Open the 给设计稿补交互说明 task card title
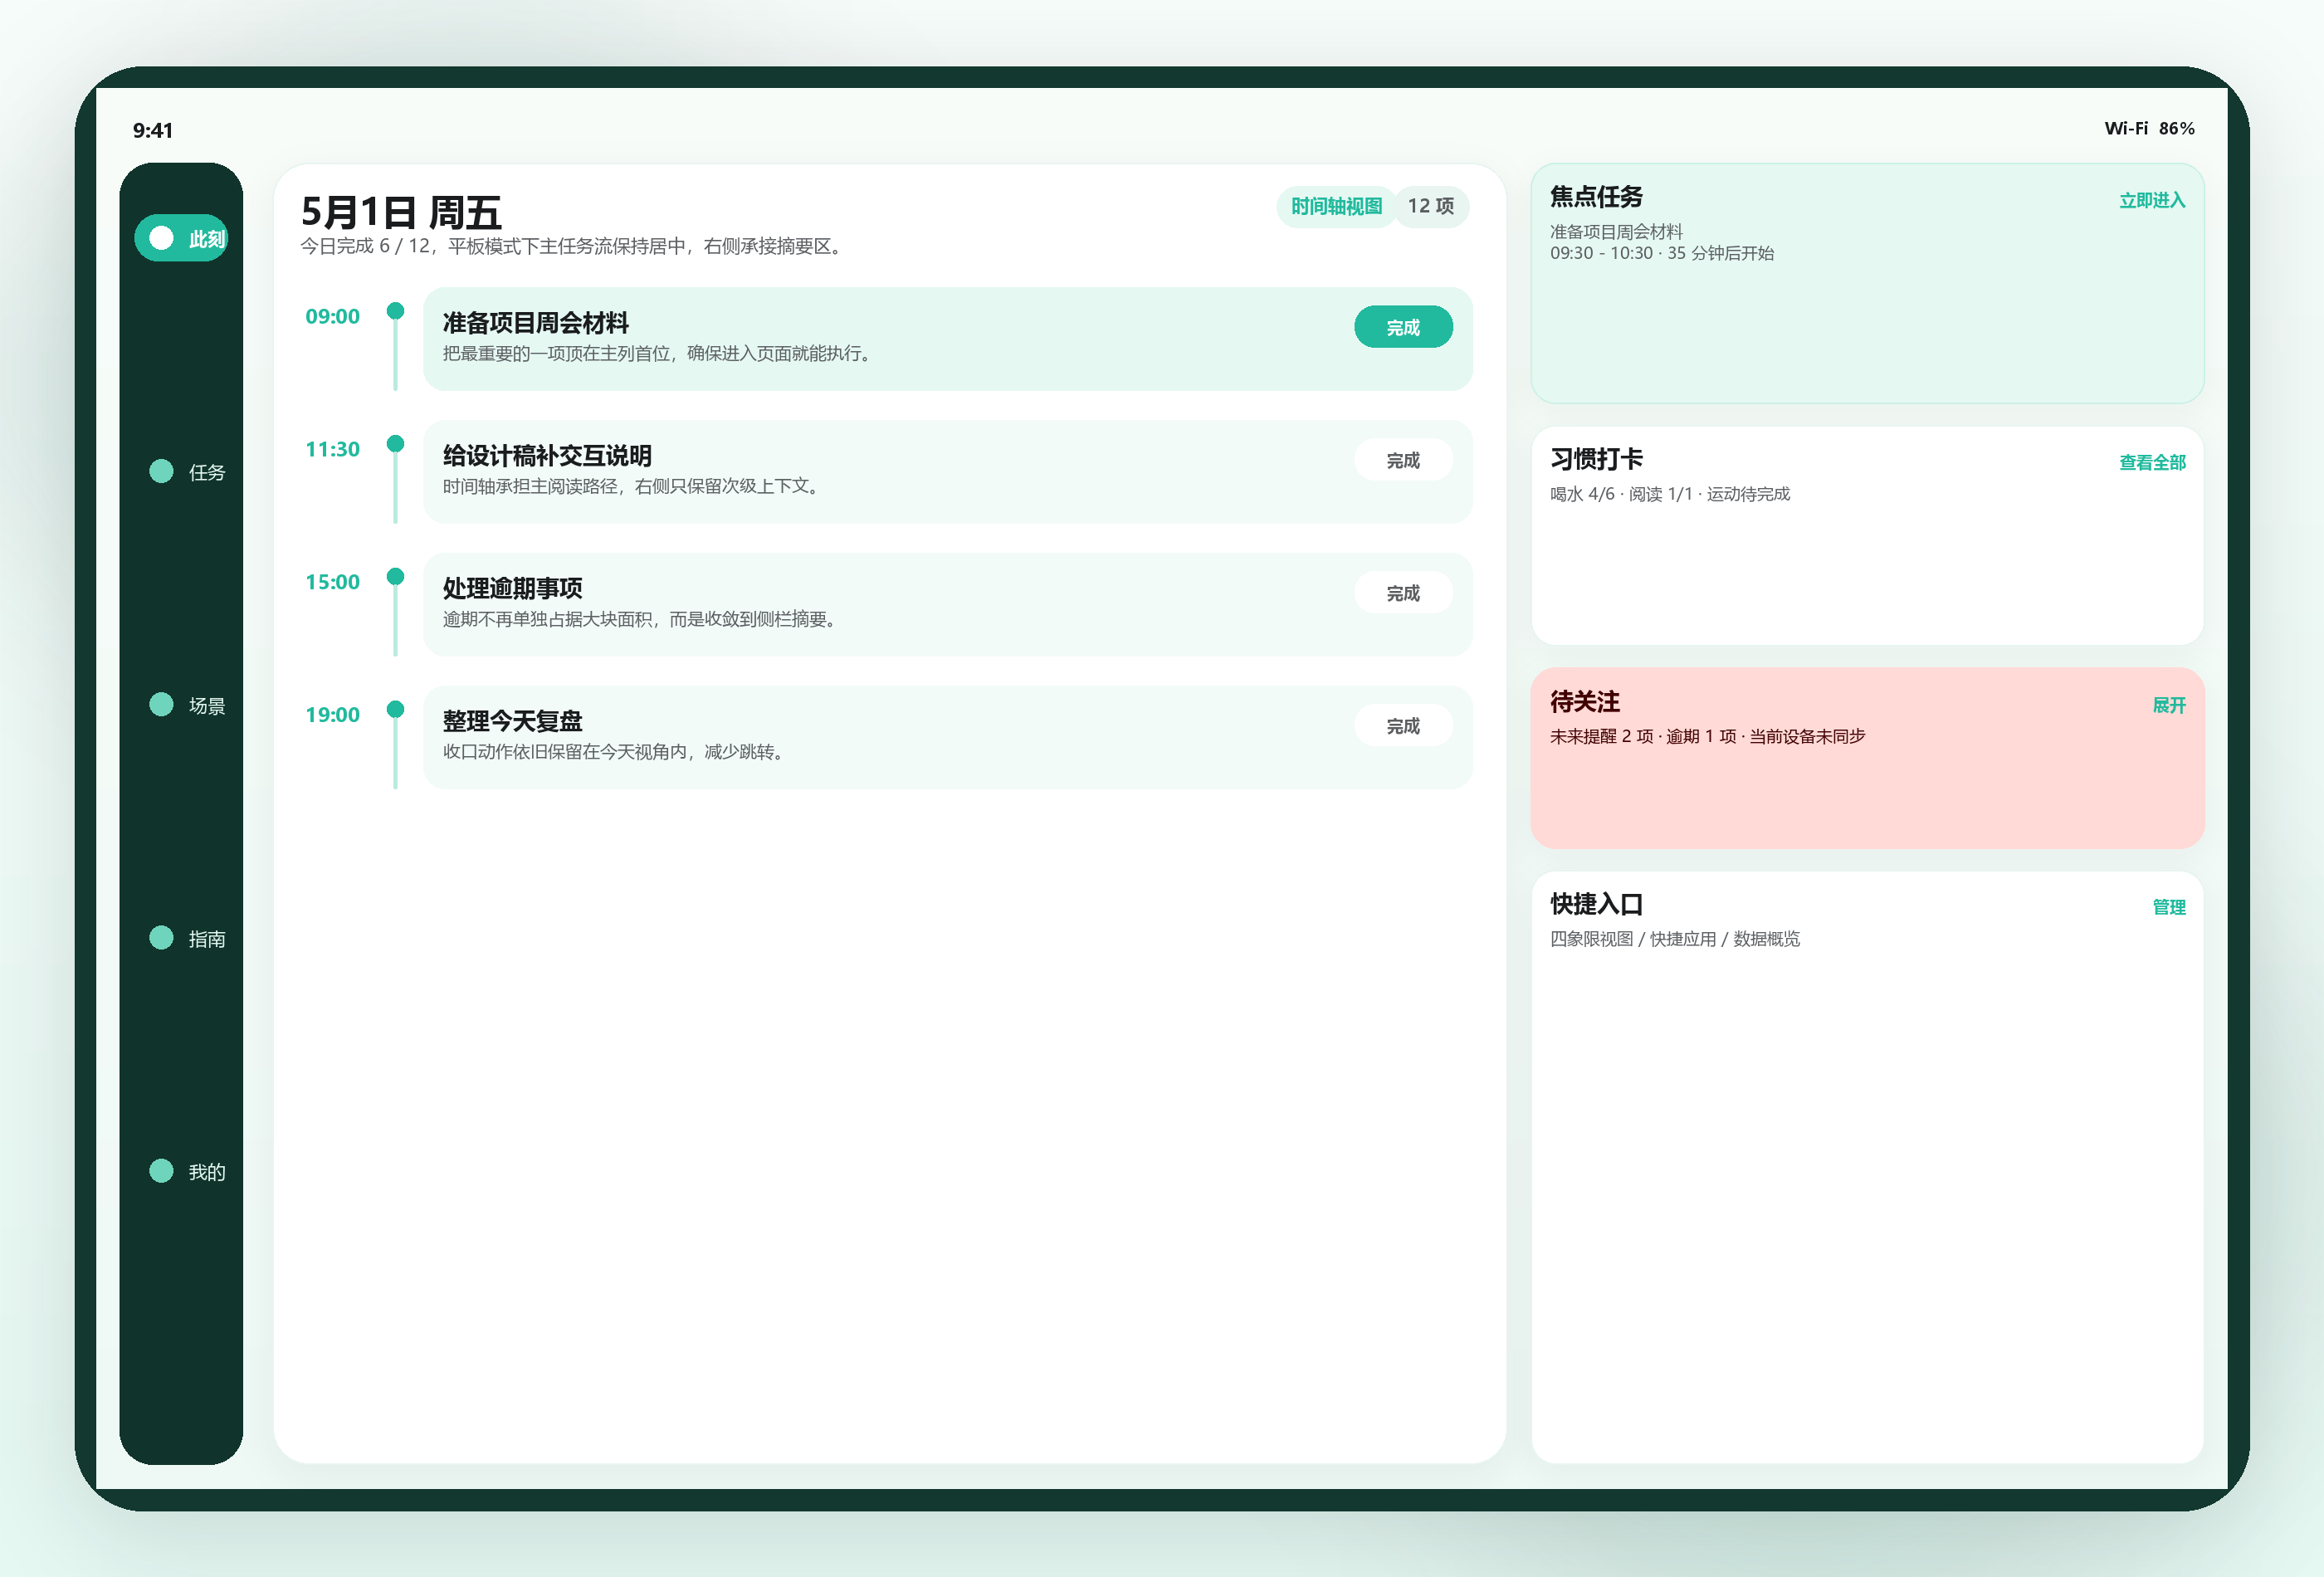2324x1577 pixels. click(x=547, y=456)
